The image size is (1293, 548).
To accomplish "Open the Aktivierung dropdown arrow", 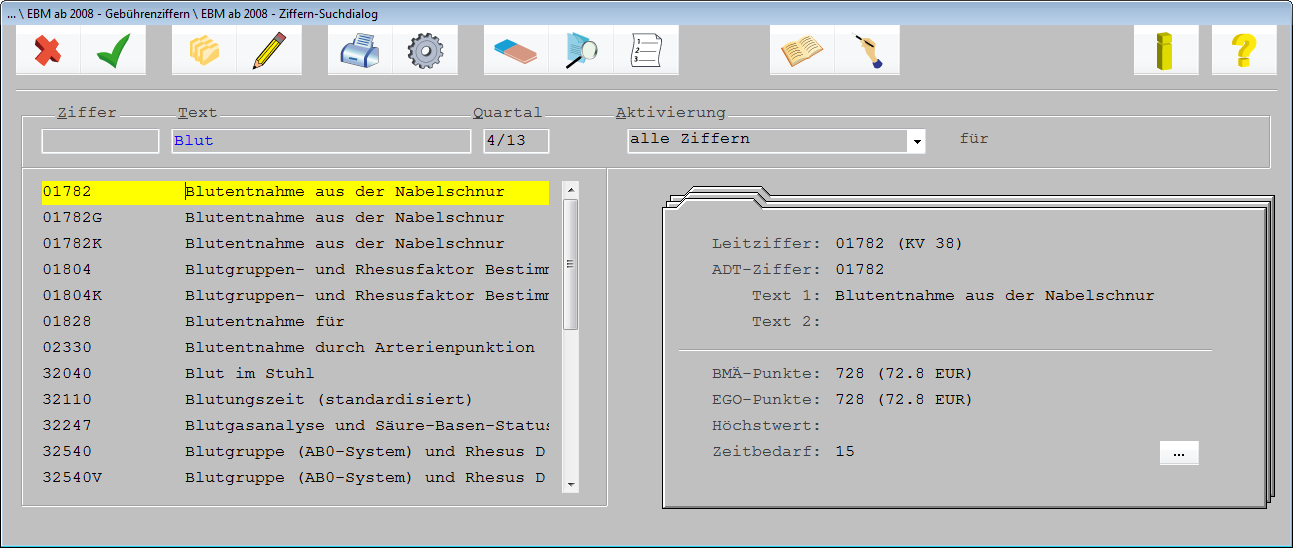I will coord(916,142).
